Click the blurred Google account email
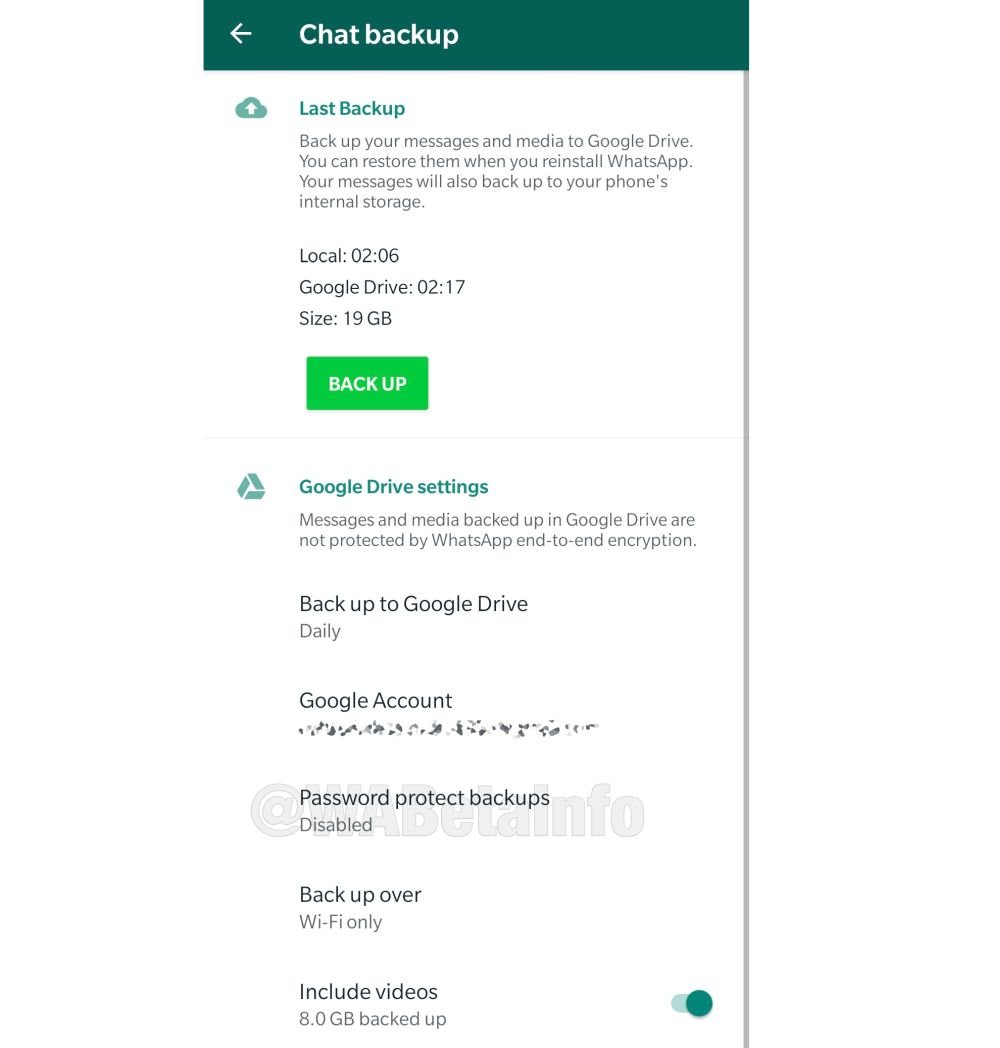Screen dimensions: 1000x1048 pos(448,729)
